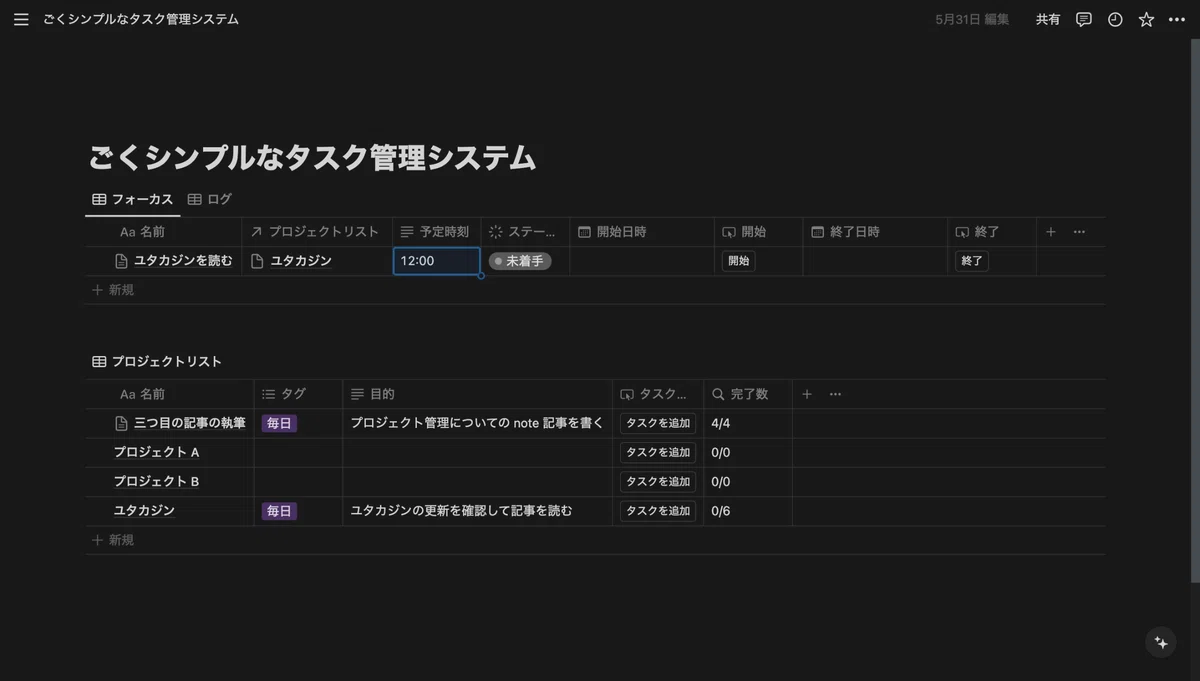Add new row in focus table via 新規
The image size is (1200, 681).
113,290
